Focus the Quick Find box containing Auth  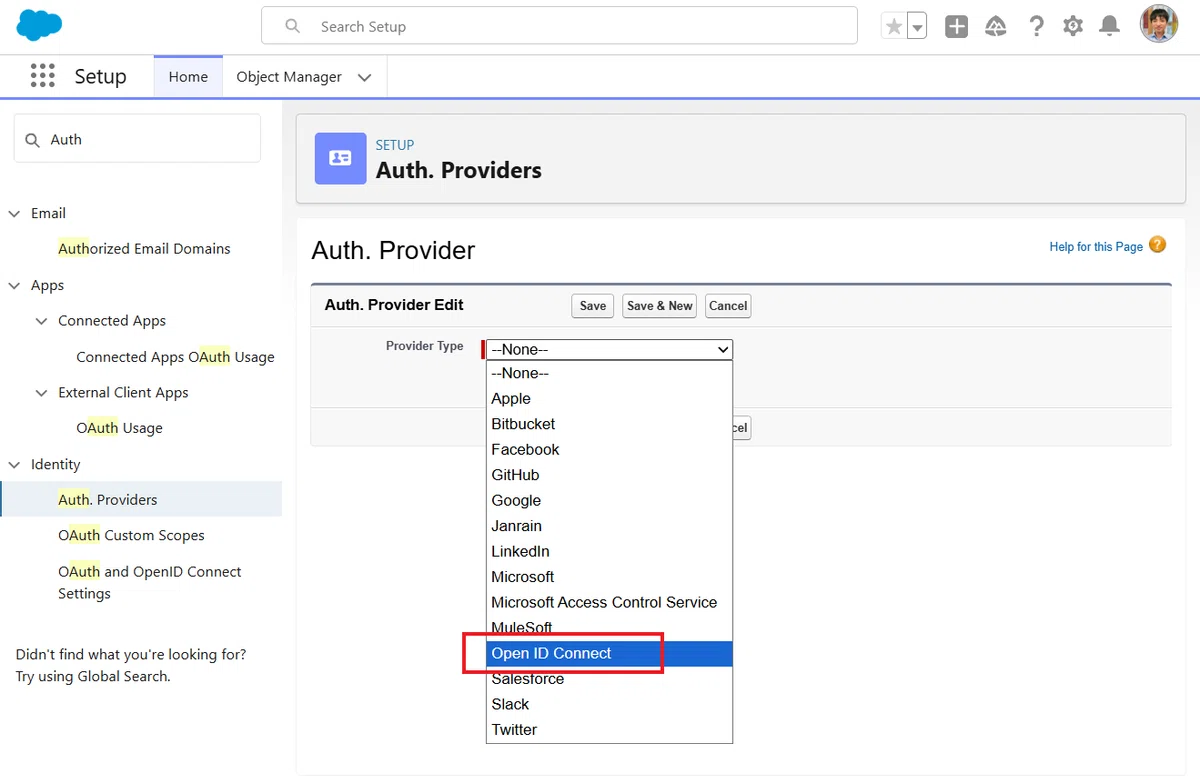[x=137, y=138]
